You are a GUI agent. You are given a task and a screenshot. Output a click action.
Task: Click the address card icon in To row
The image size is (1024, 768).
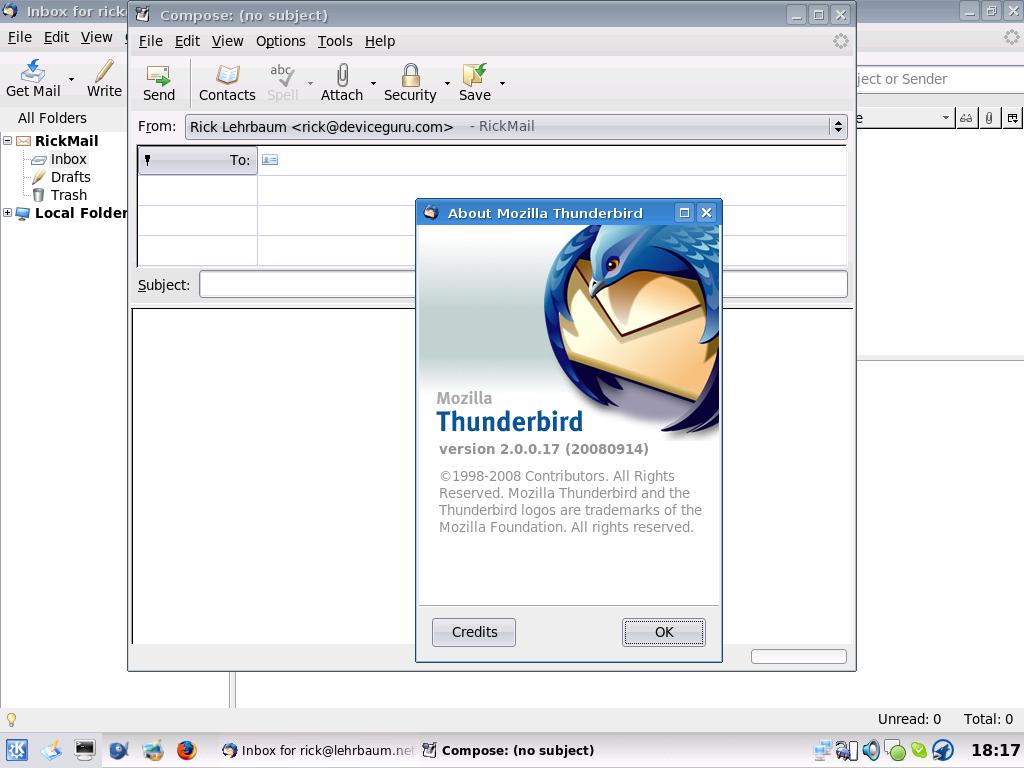point(270,160)
